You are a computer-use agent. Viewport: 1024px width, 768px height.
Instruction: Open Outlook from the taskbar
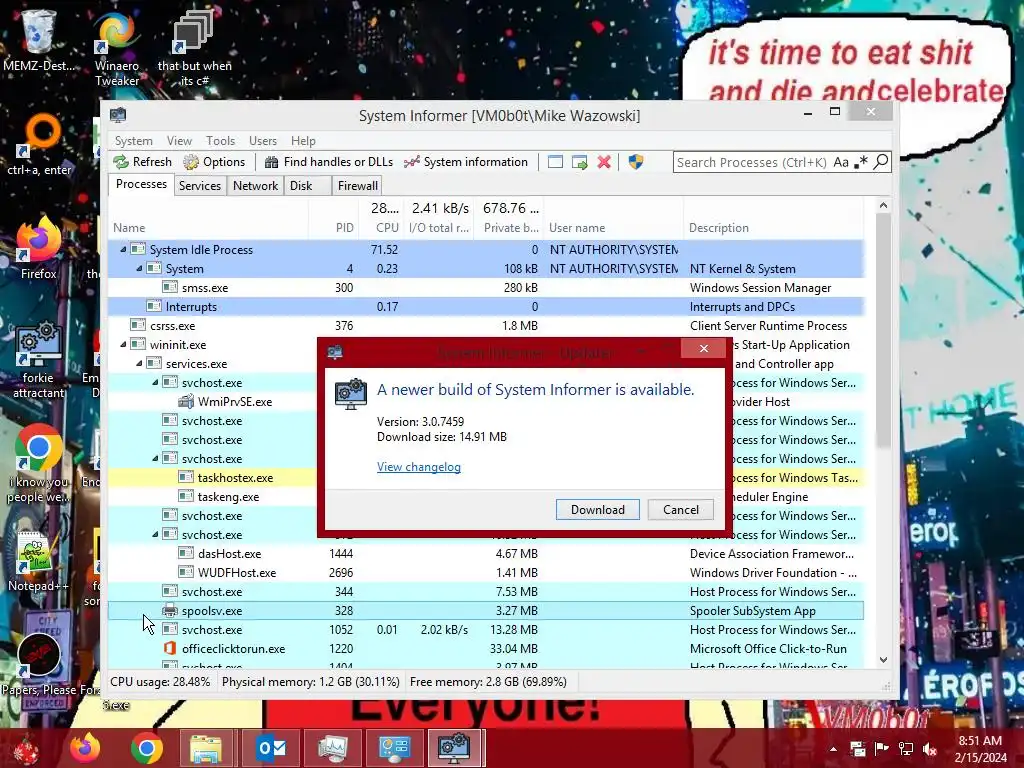click(x=271, y=748)
